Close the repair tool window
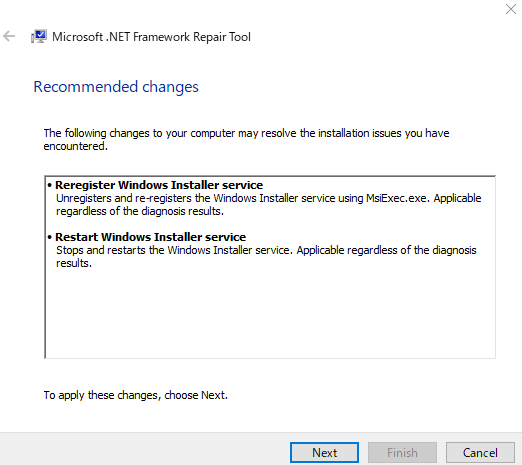 [511, 9]
